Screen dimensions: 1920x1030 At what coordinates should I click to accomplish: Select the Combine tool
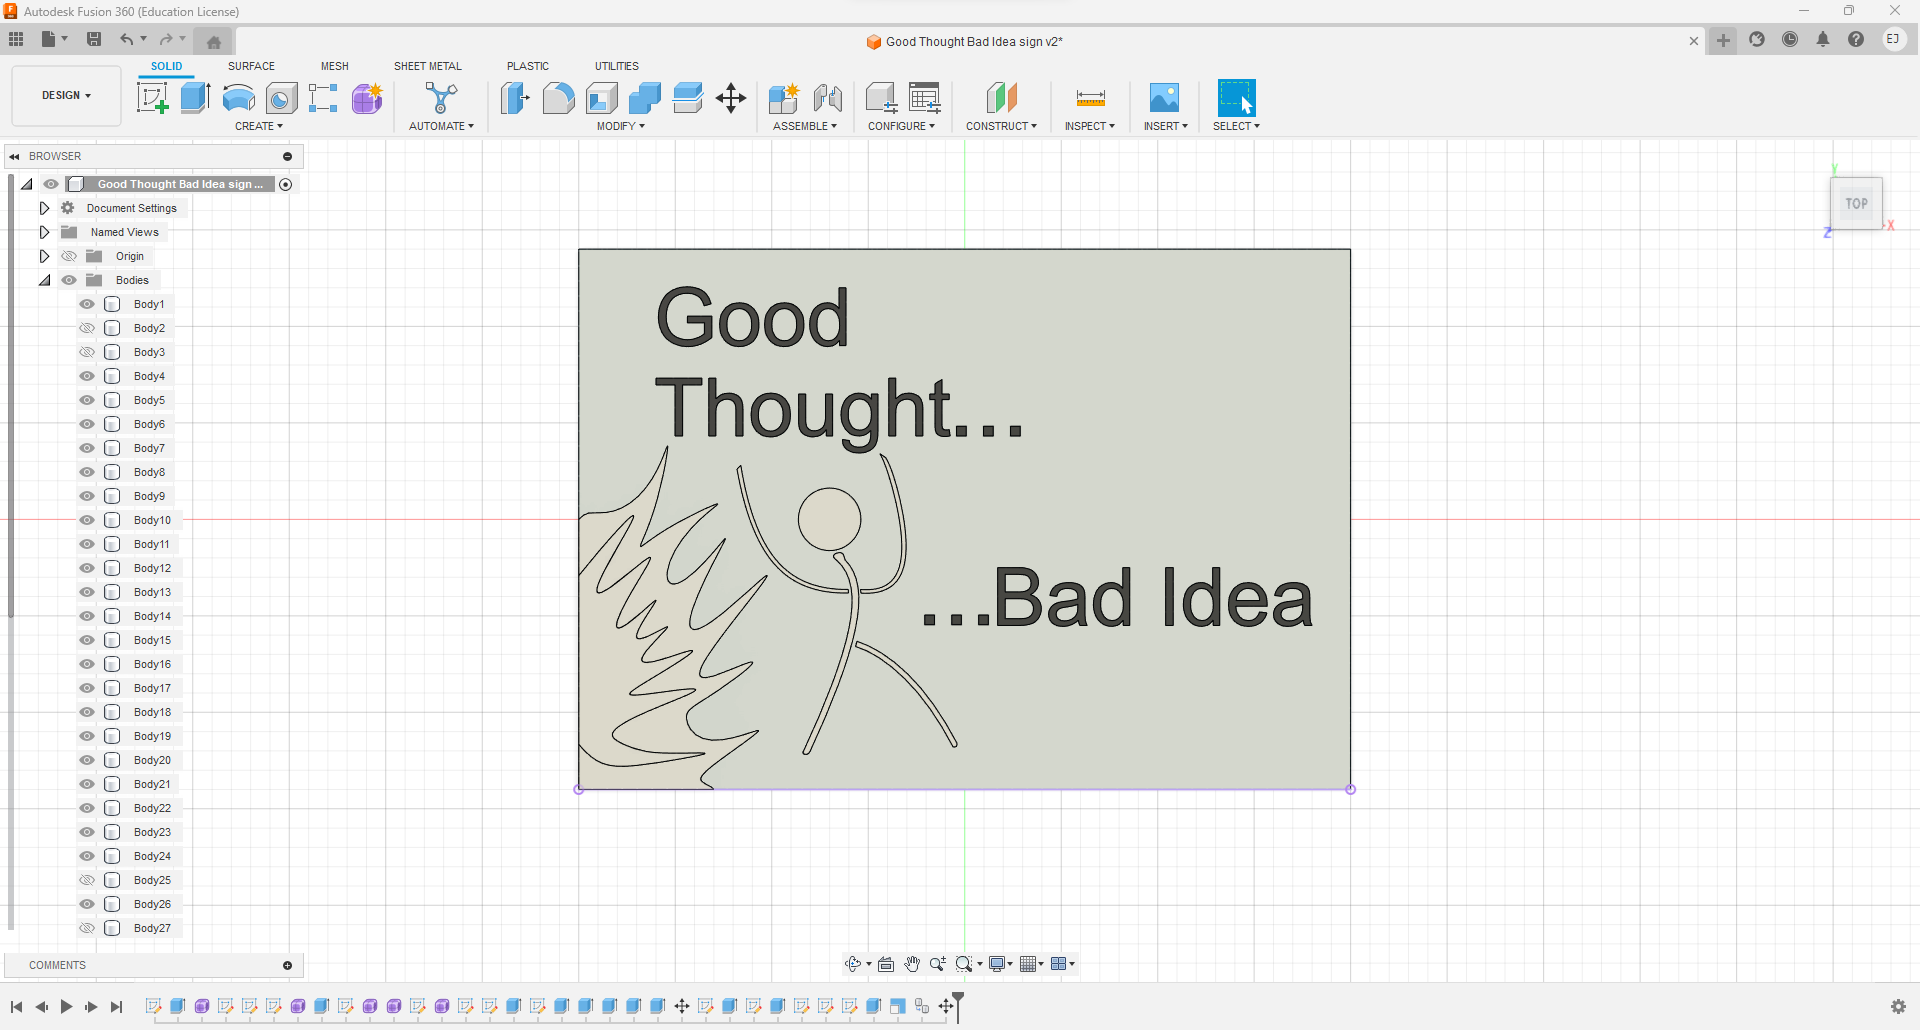[x=645, y=98]
